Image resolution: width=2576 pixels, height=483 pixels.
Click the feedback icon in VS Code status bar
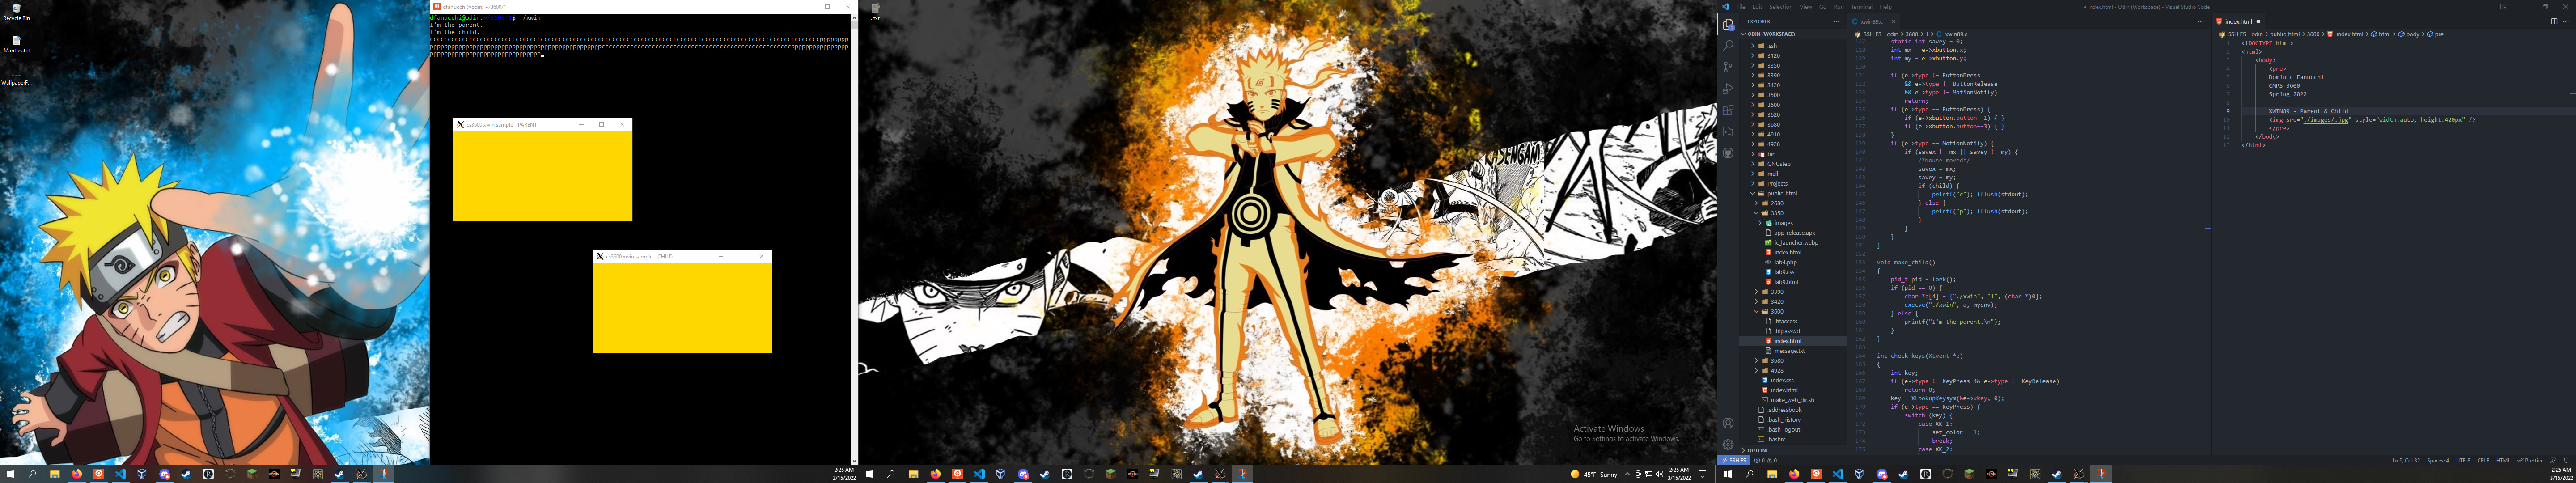tap(2553, 461)
